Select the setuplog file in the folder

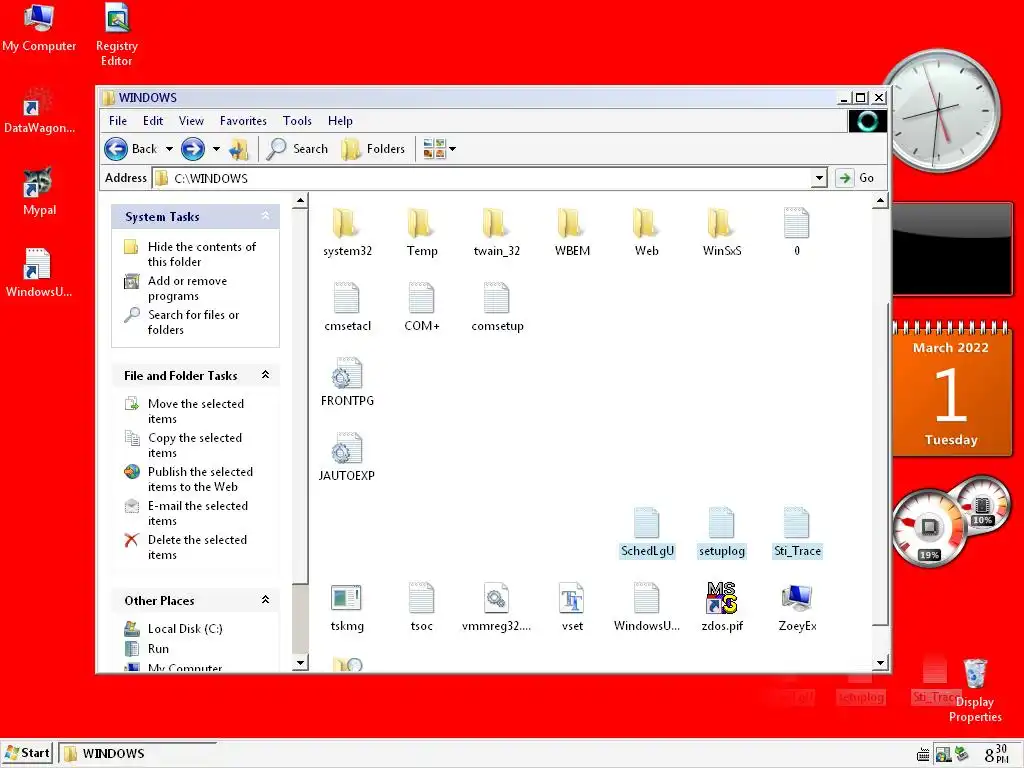click(722, 532)
